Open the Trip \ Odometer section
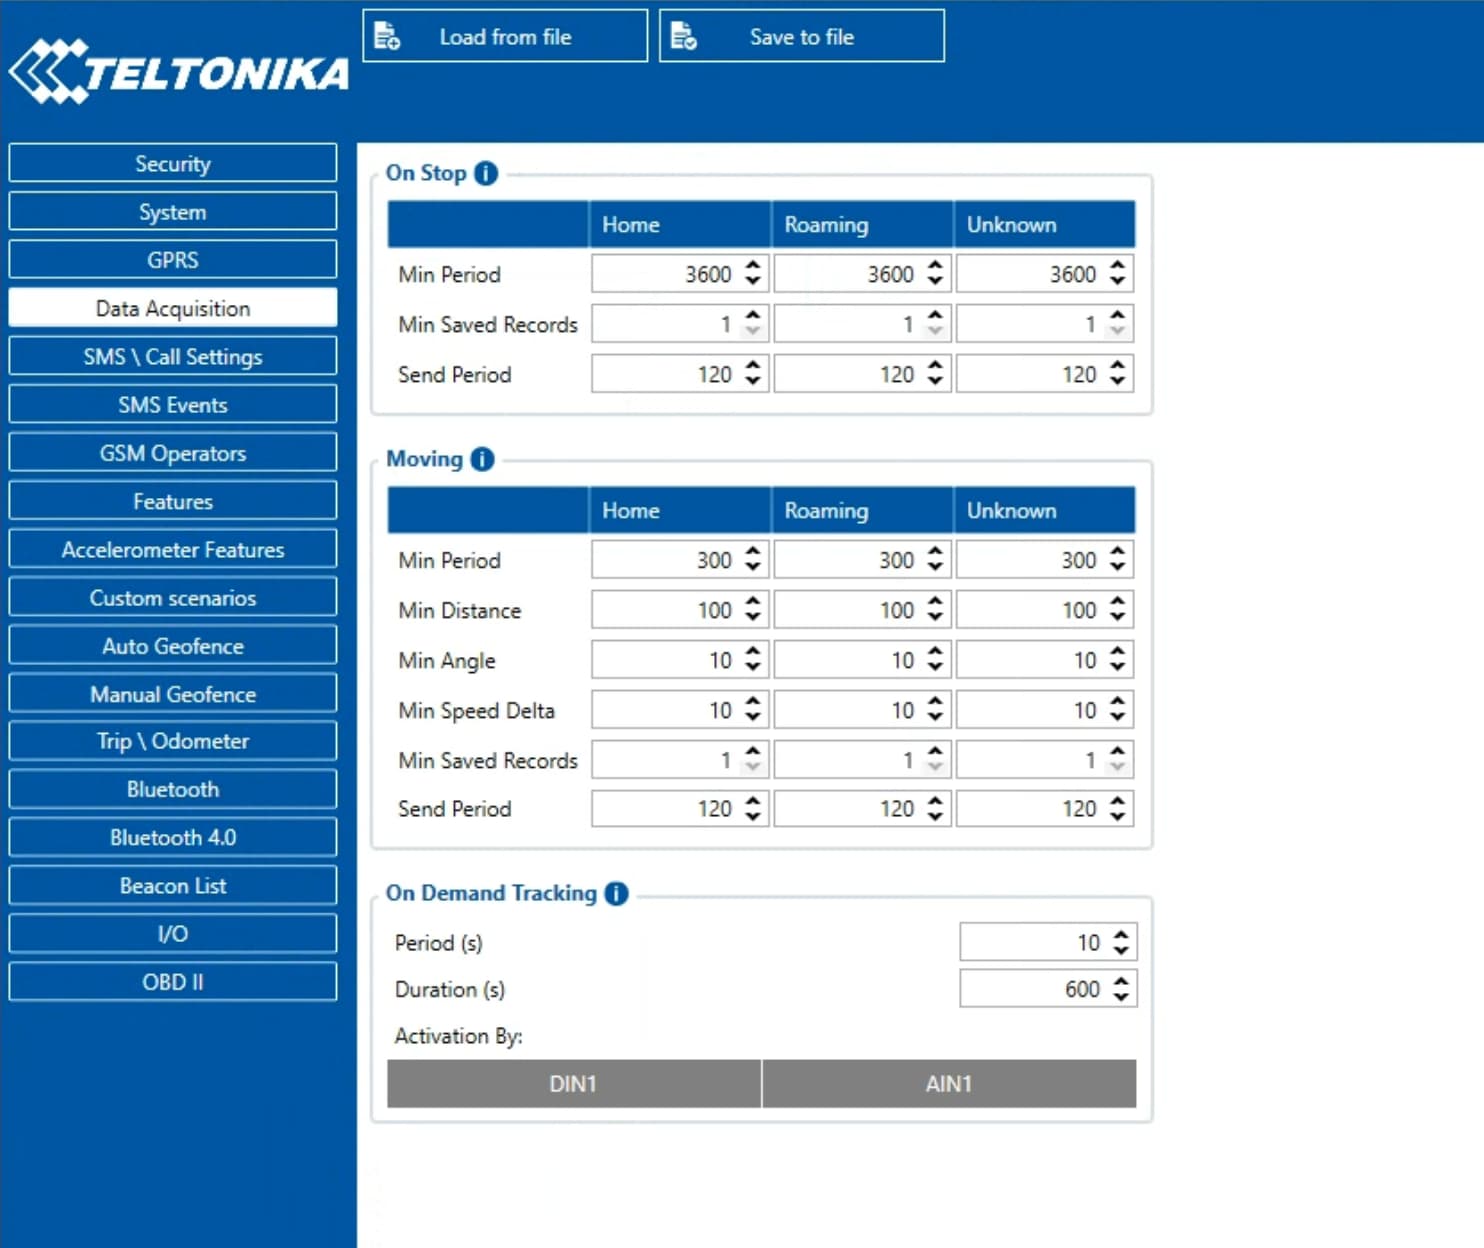The height and width of the screenshot is (1248, 1484). (x=173, y=741)
